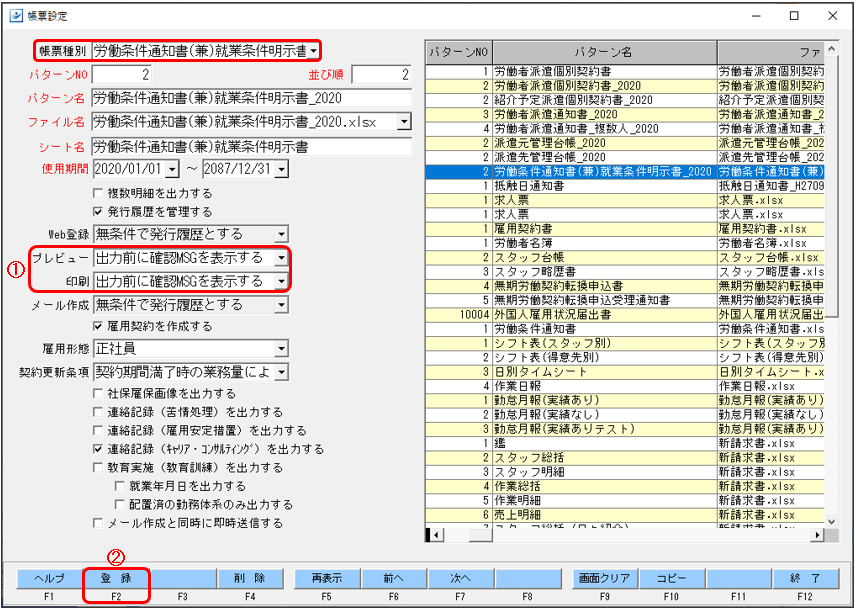This screenshot has width=856, height=610.
Task: Select row 作業明細
Action: coord(625,500)
